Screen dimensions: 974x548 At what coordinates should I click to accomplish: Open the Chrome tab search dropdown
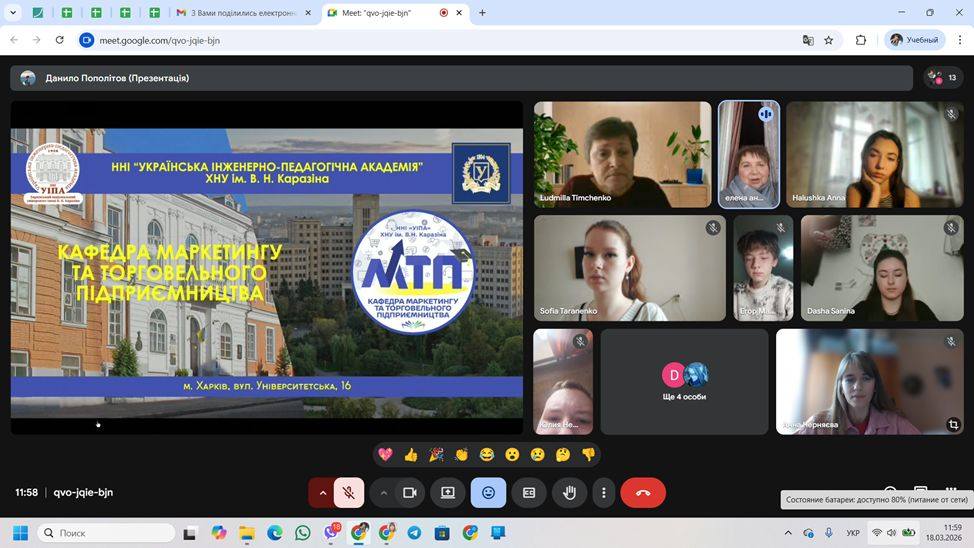(x=14, y=13)
